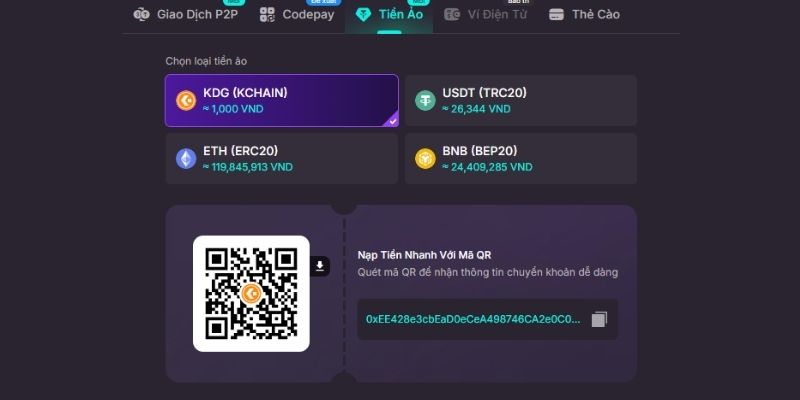This screenshot has width=800, height=400.
Task: Select the USDT (TRC20) currency option
Action: [520, 101]
